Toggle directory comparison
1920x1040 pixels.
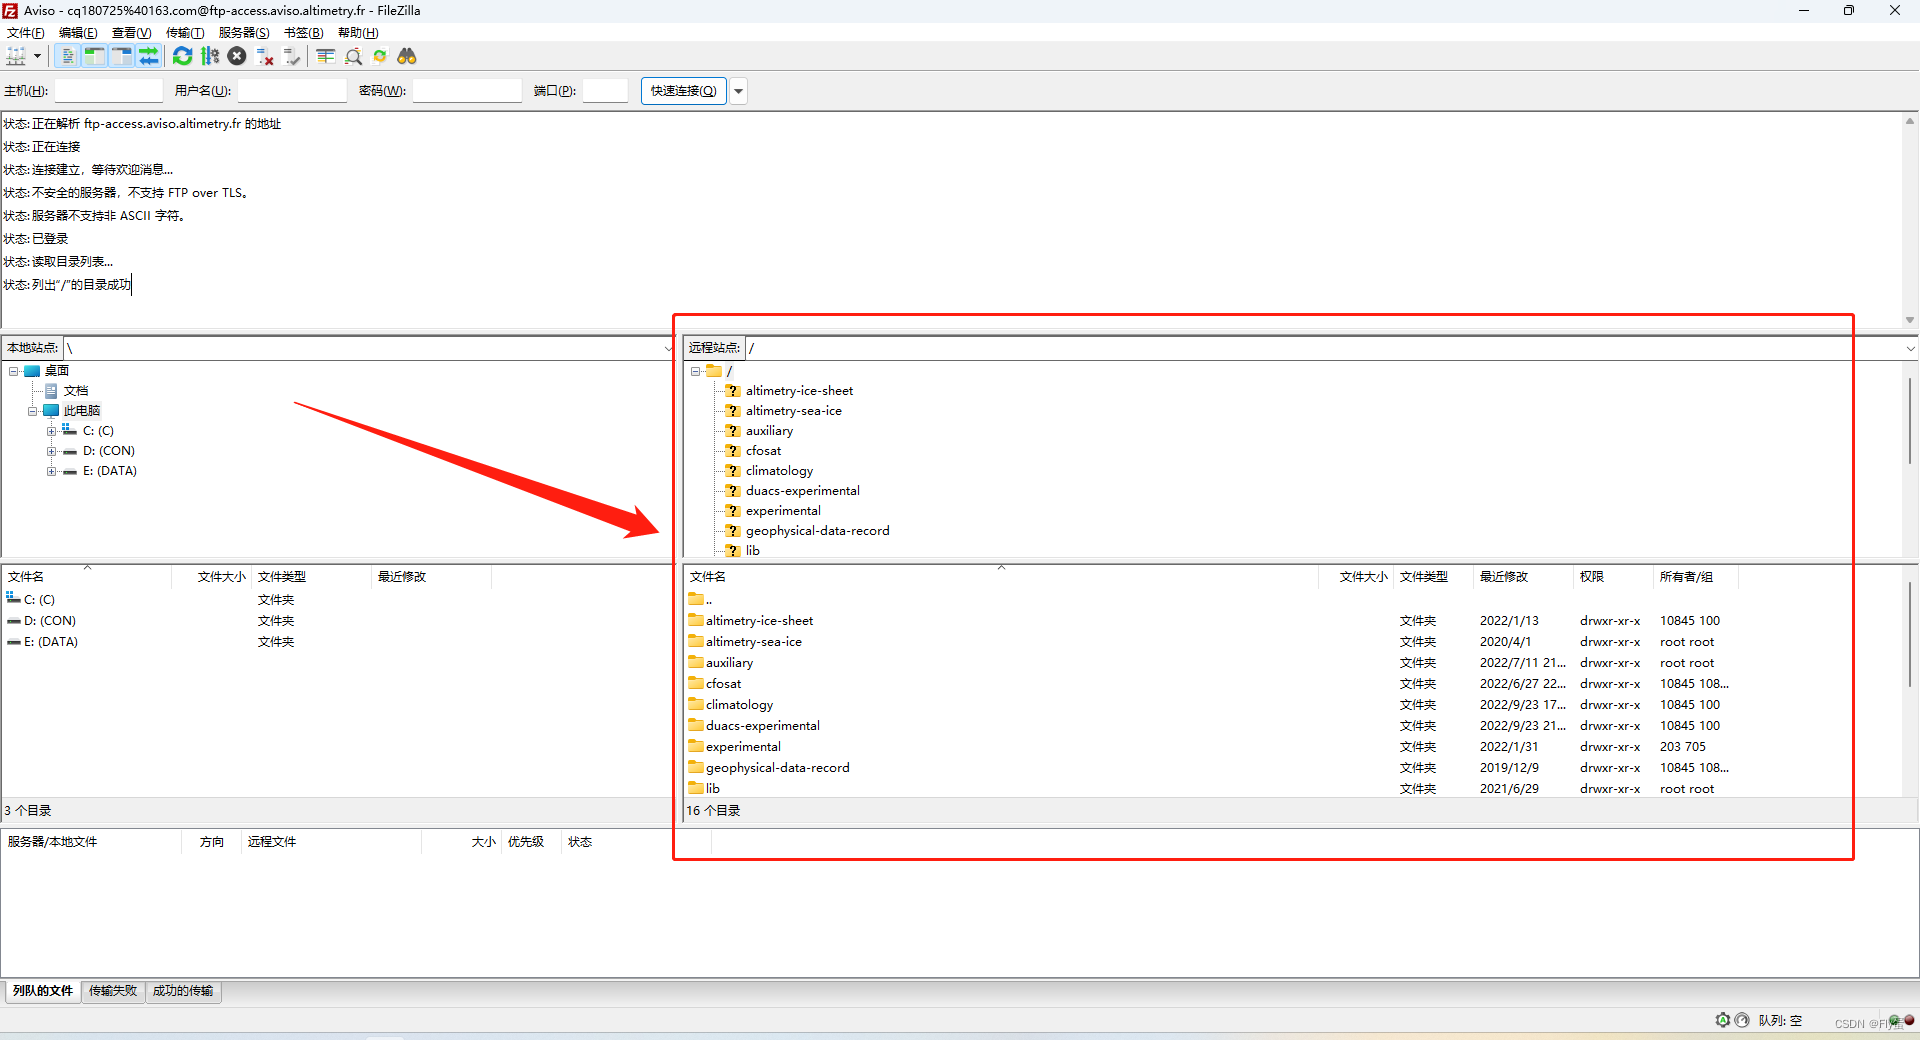353,56
